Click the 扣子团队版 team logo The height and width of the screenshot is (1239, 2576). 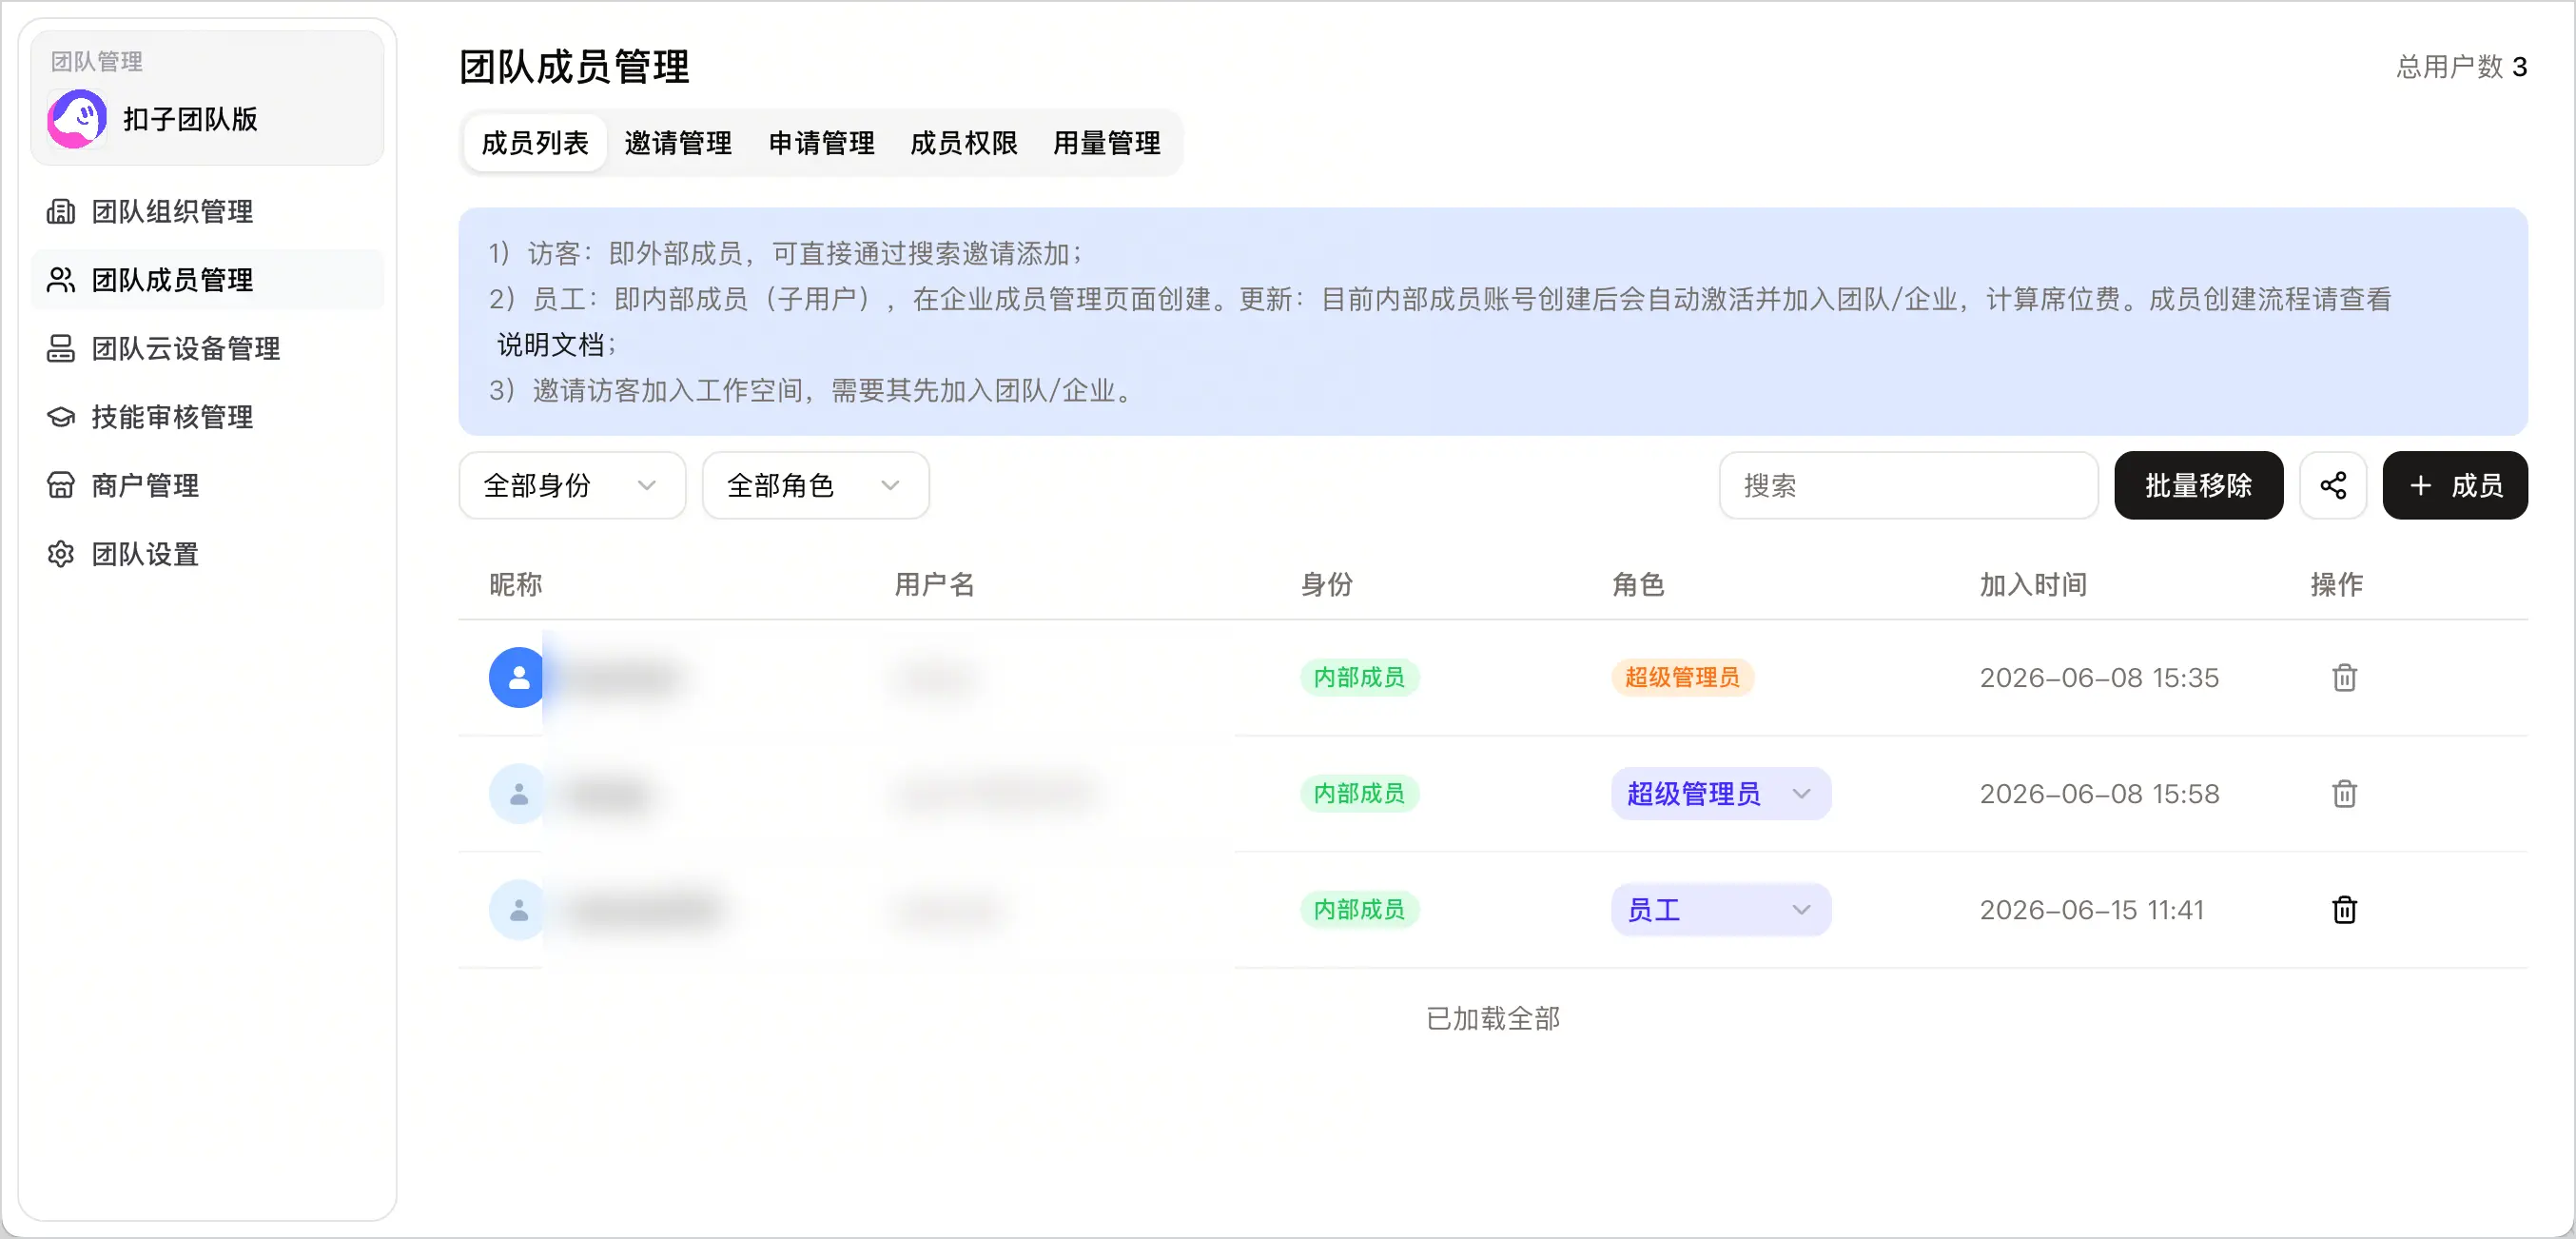coord(77,119)
